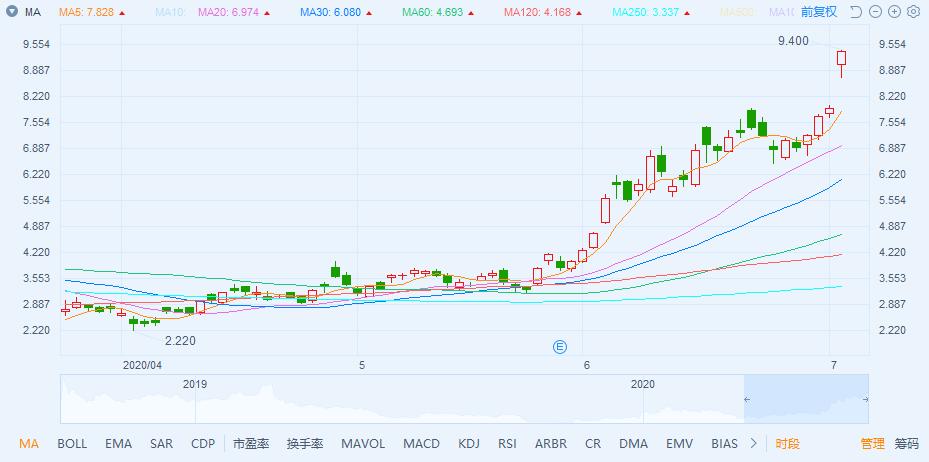Click the 2.220 low price label
Screen dimensions: 929x462
coord(180,341)
